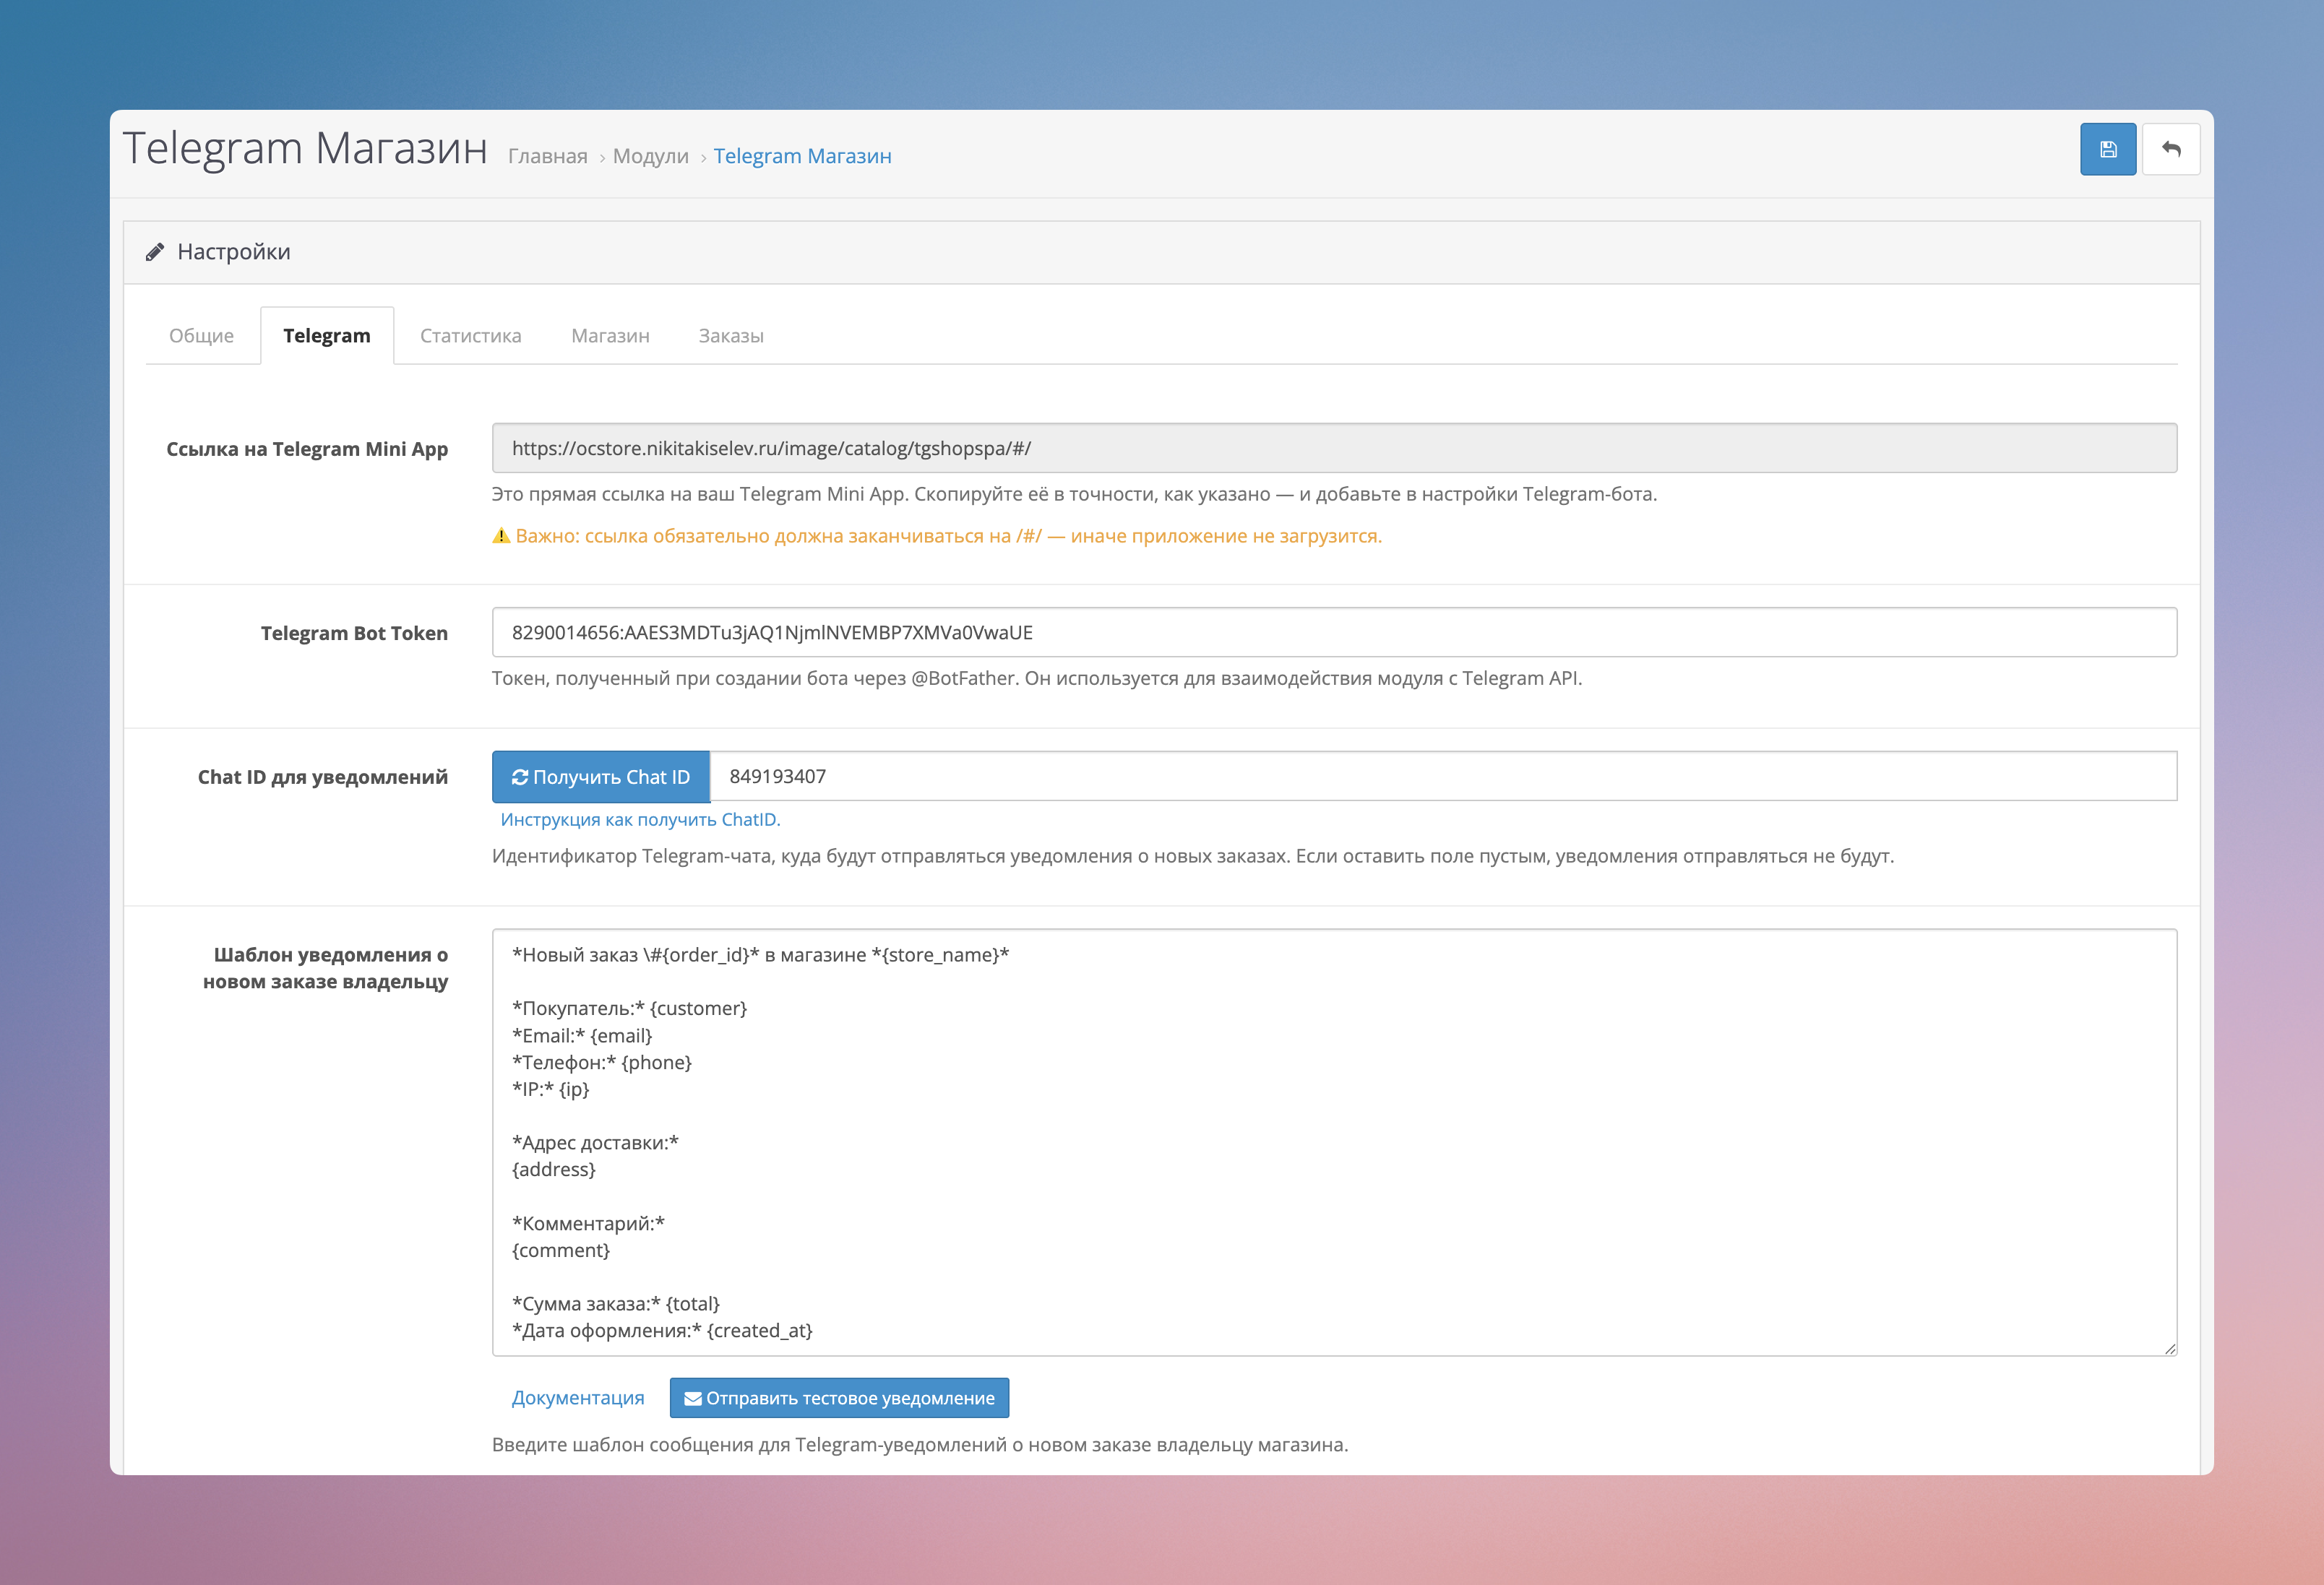The width and height of the screenshot is (2324, 1585).
Task: Click the Chat ID input field
Action: click(1443, 776)
